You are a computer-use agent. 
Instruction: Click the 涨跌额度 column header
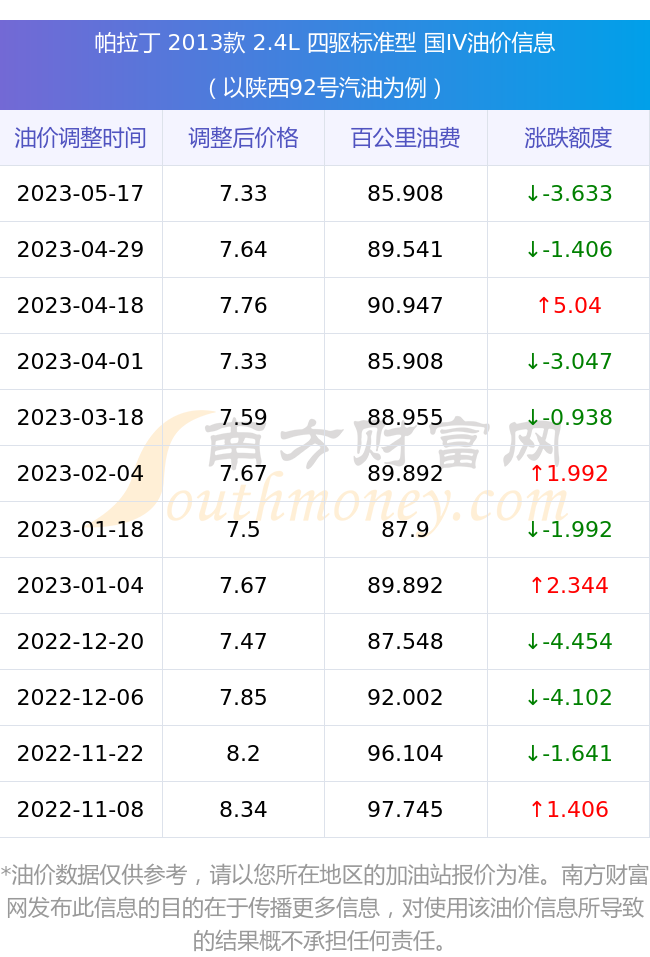point(568,138)
